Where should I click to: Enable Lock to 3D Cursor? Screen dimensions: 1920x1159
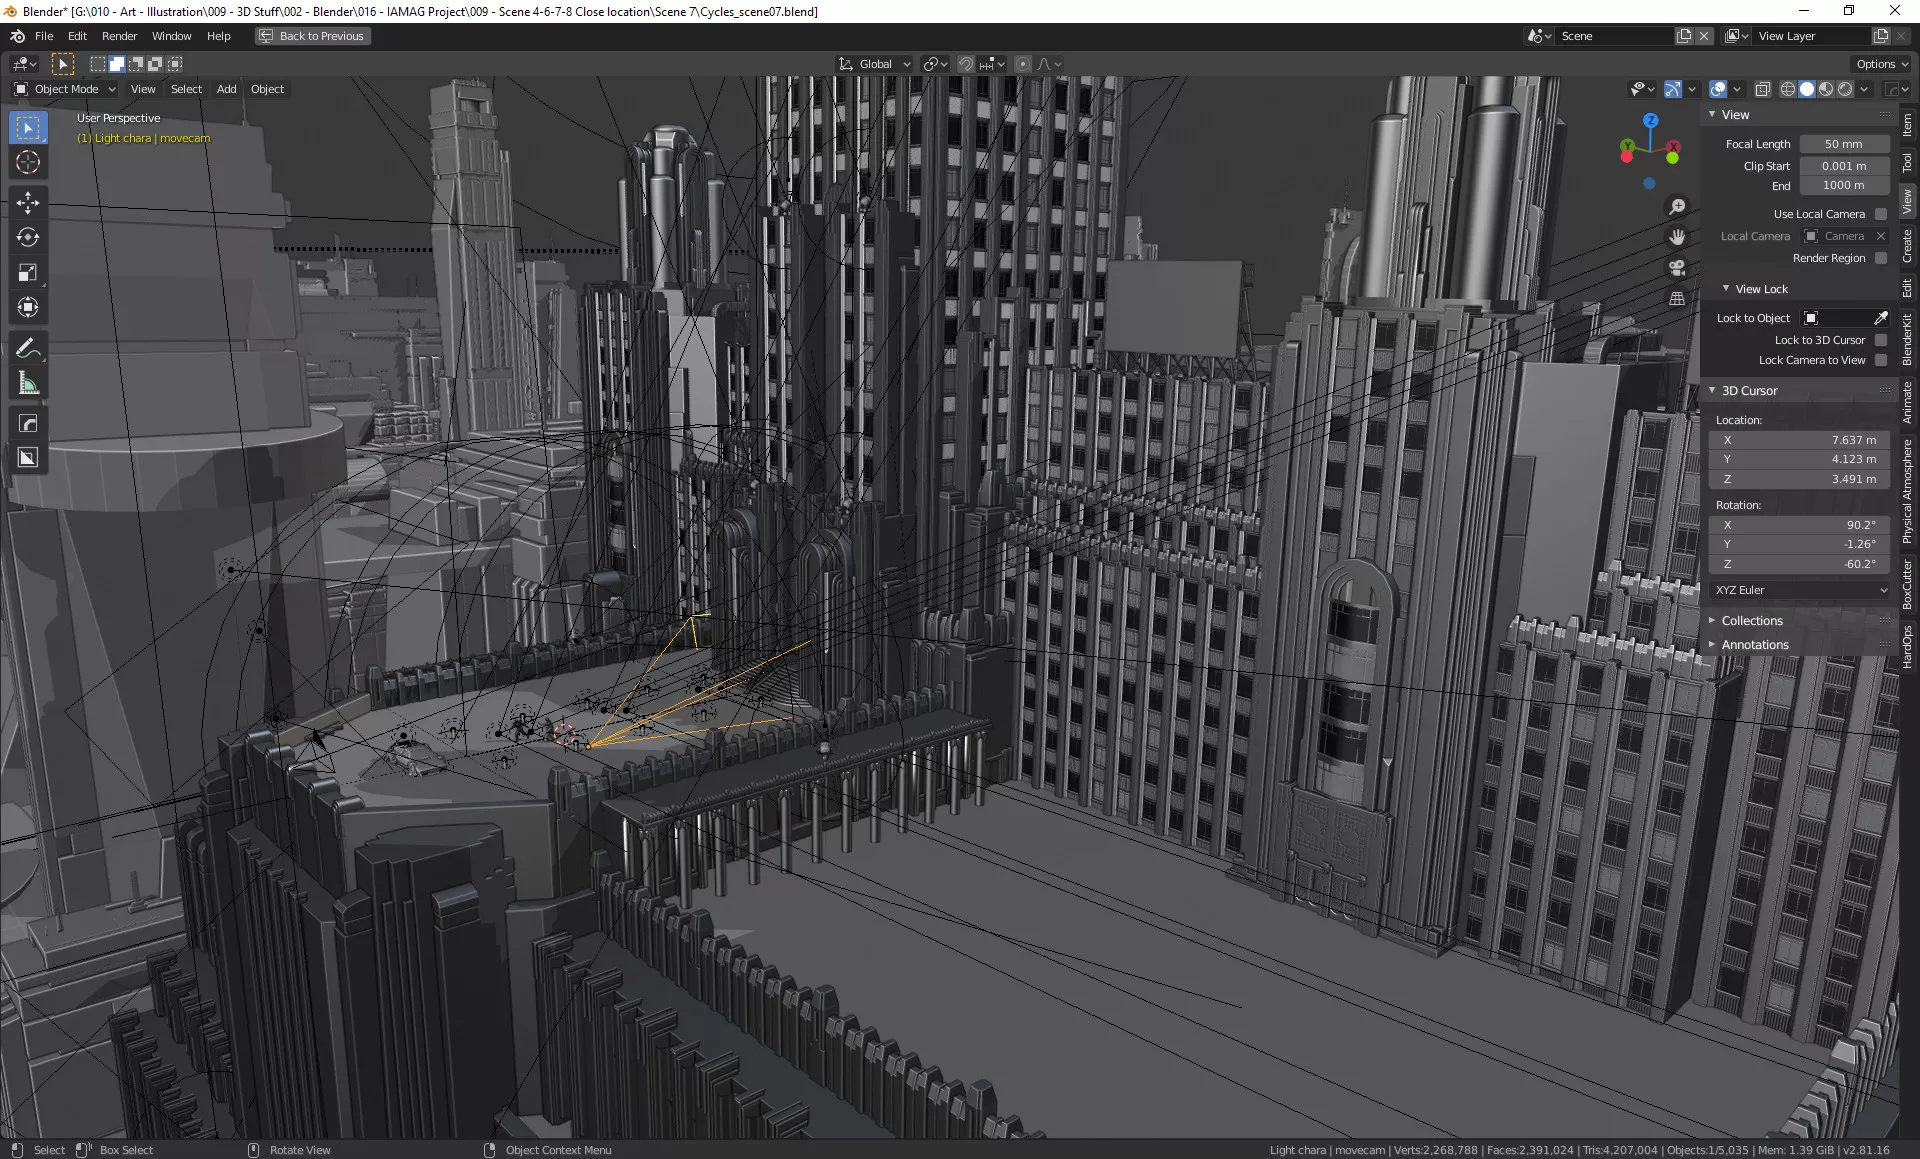1881,340
